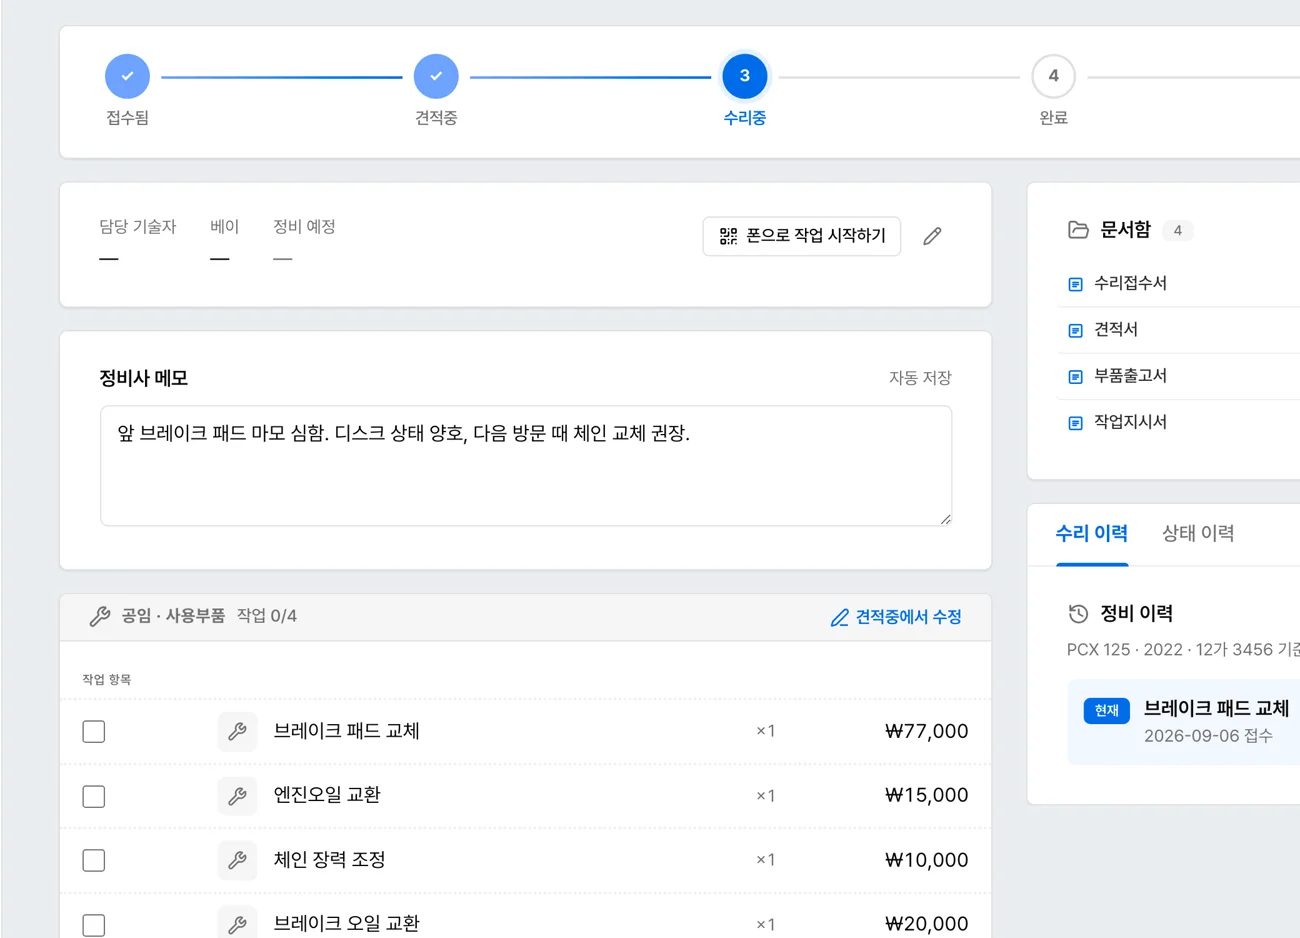Check the 브레이크 패드 교체 task checkbox
This screenshot has height=938, width=1300.
click(x=94, y=732)
